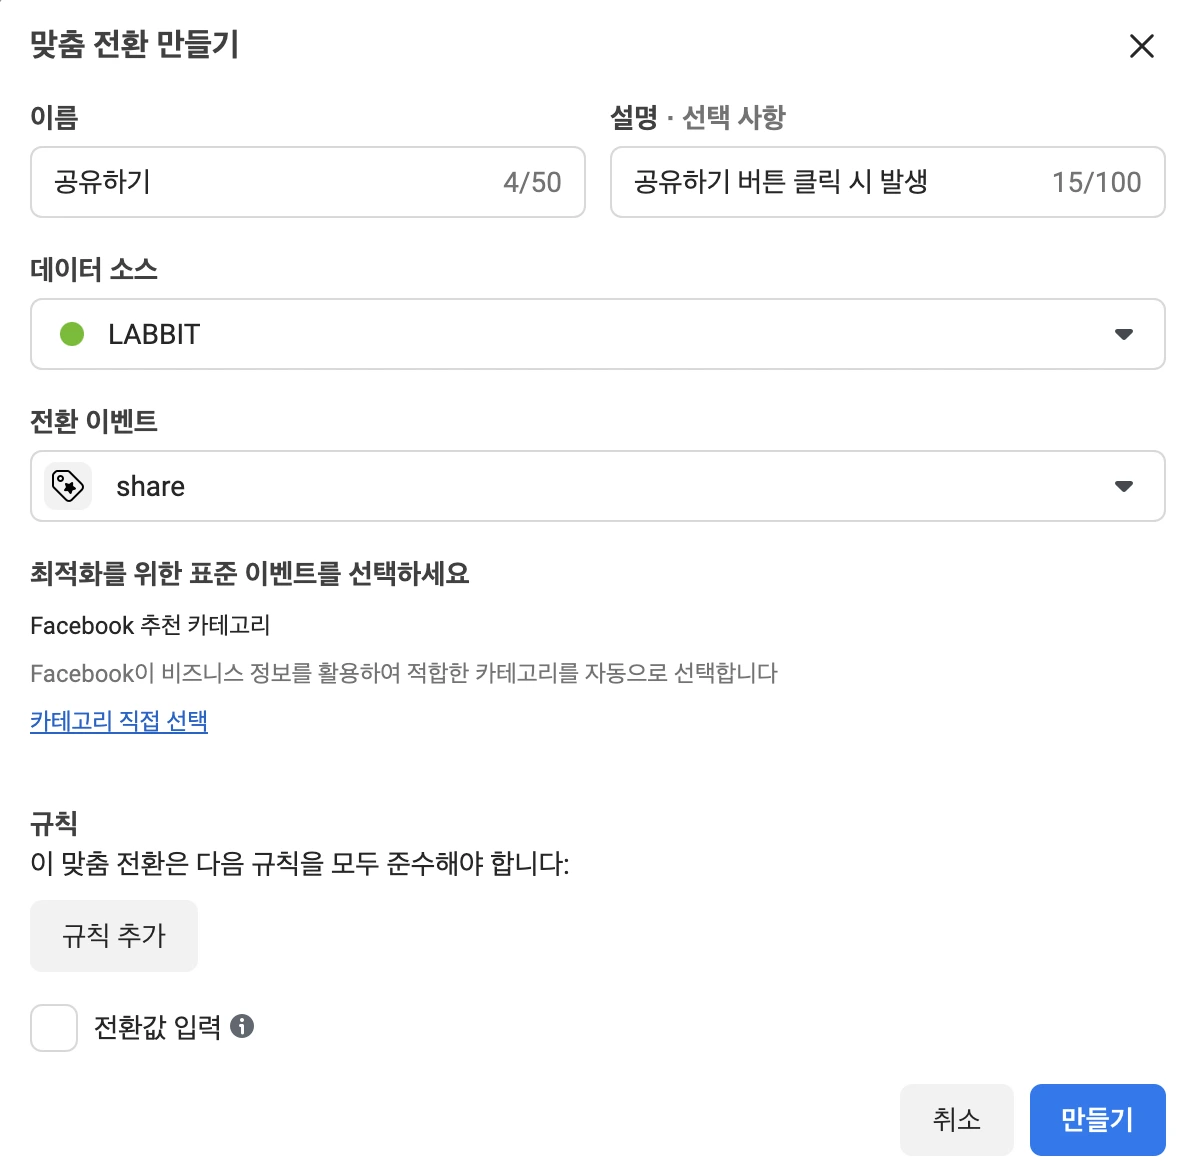The height and width of the screenshot is (1164, 1194).
Task: Click the blue 만들기 button
Action: point(1097,1119)
